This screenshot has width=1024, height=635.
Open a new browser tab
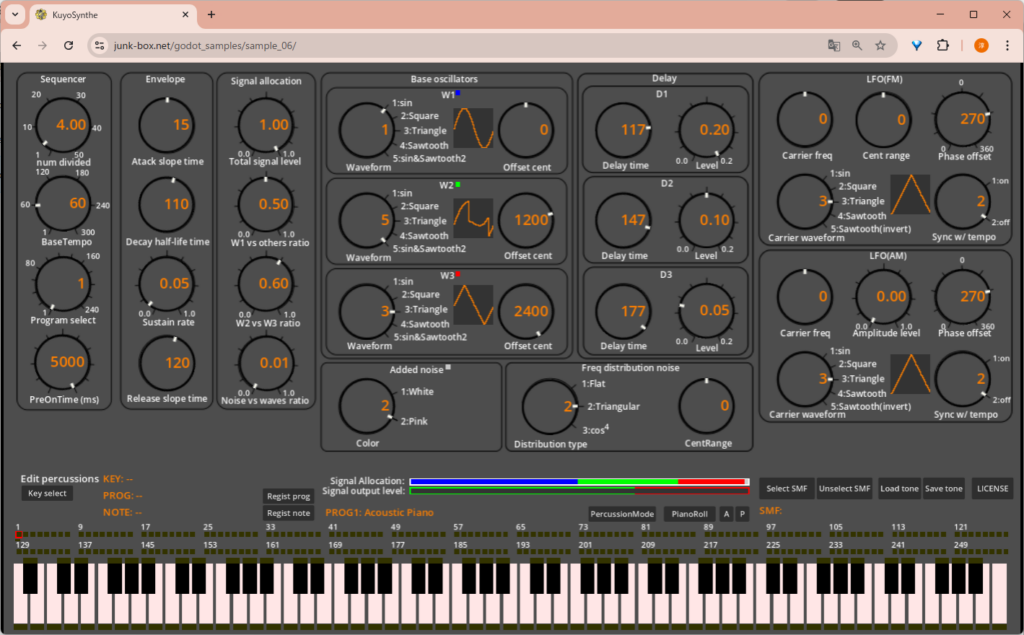click(211, 15)
